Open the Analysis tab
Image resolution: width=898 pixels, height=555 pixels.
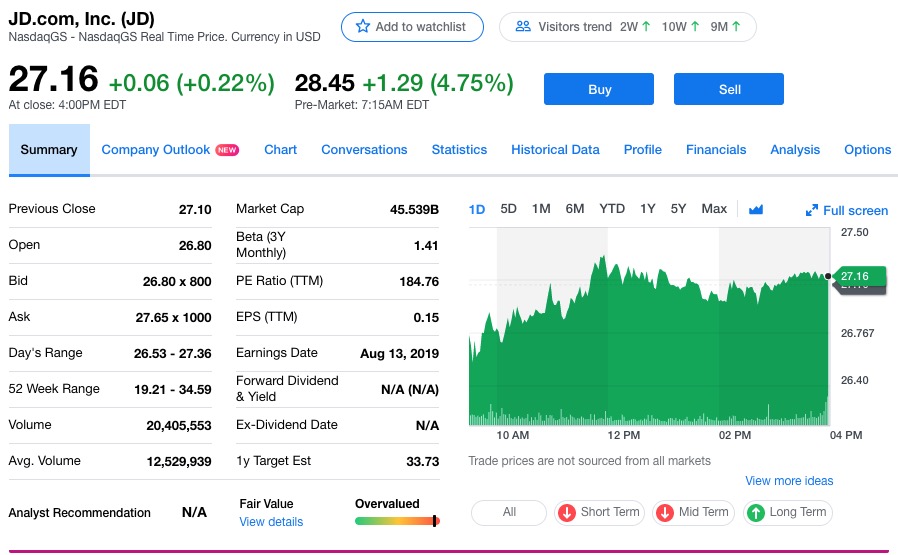795,150
